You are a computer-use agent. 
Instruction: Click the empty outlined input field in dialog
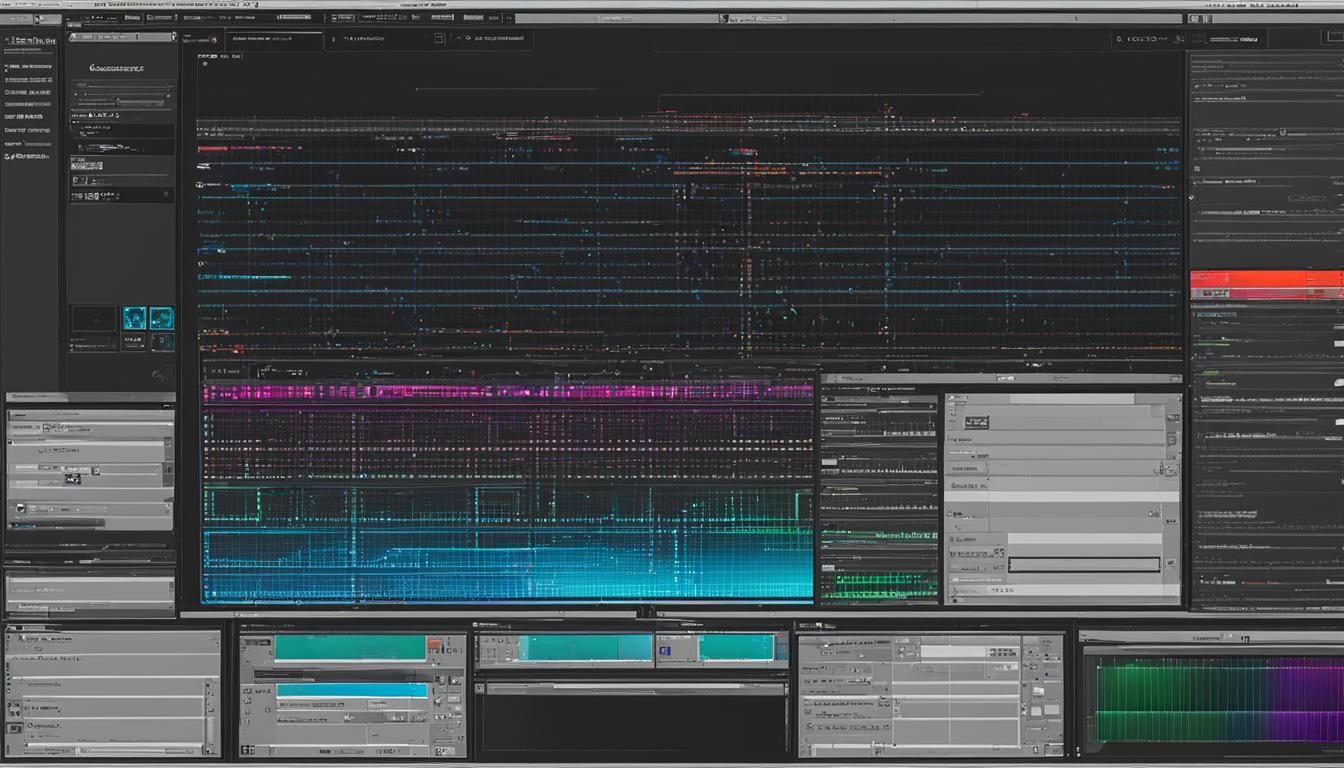click(x=1083, y=565)
